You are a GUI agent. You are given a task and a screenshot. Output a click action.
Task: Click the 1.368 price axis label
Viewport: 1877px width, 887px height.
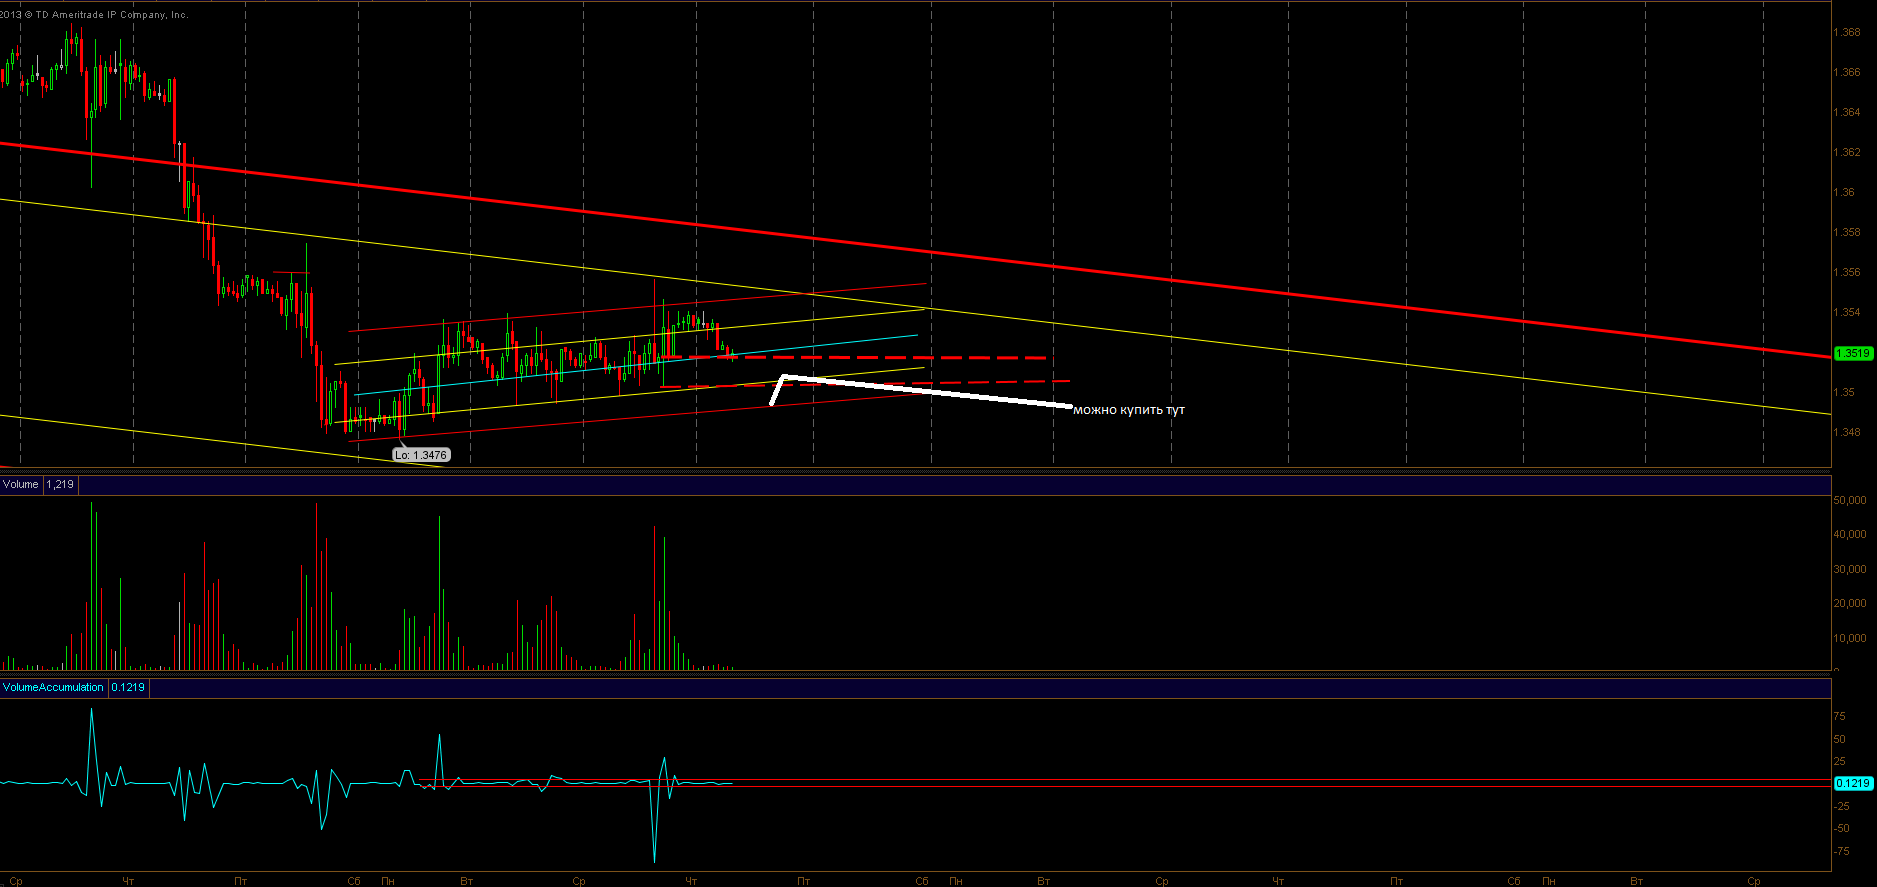(1847, 32)
